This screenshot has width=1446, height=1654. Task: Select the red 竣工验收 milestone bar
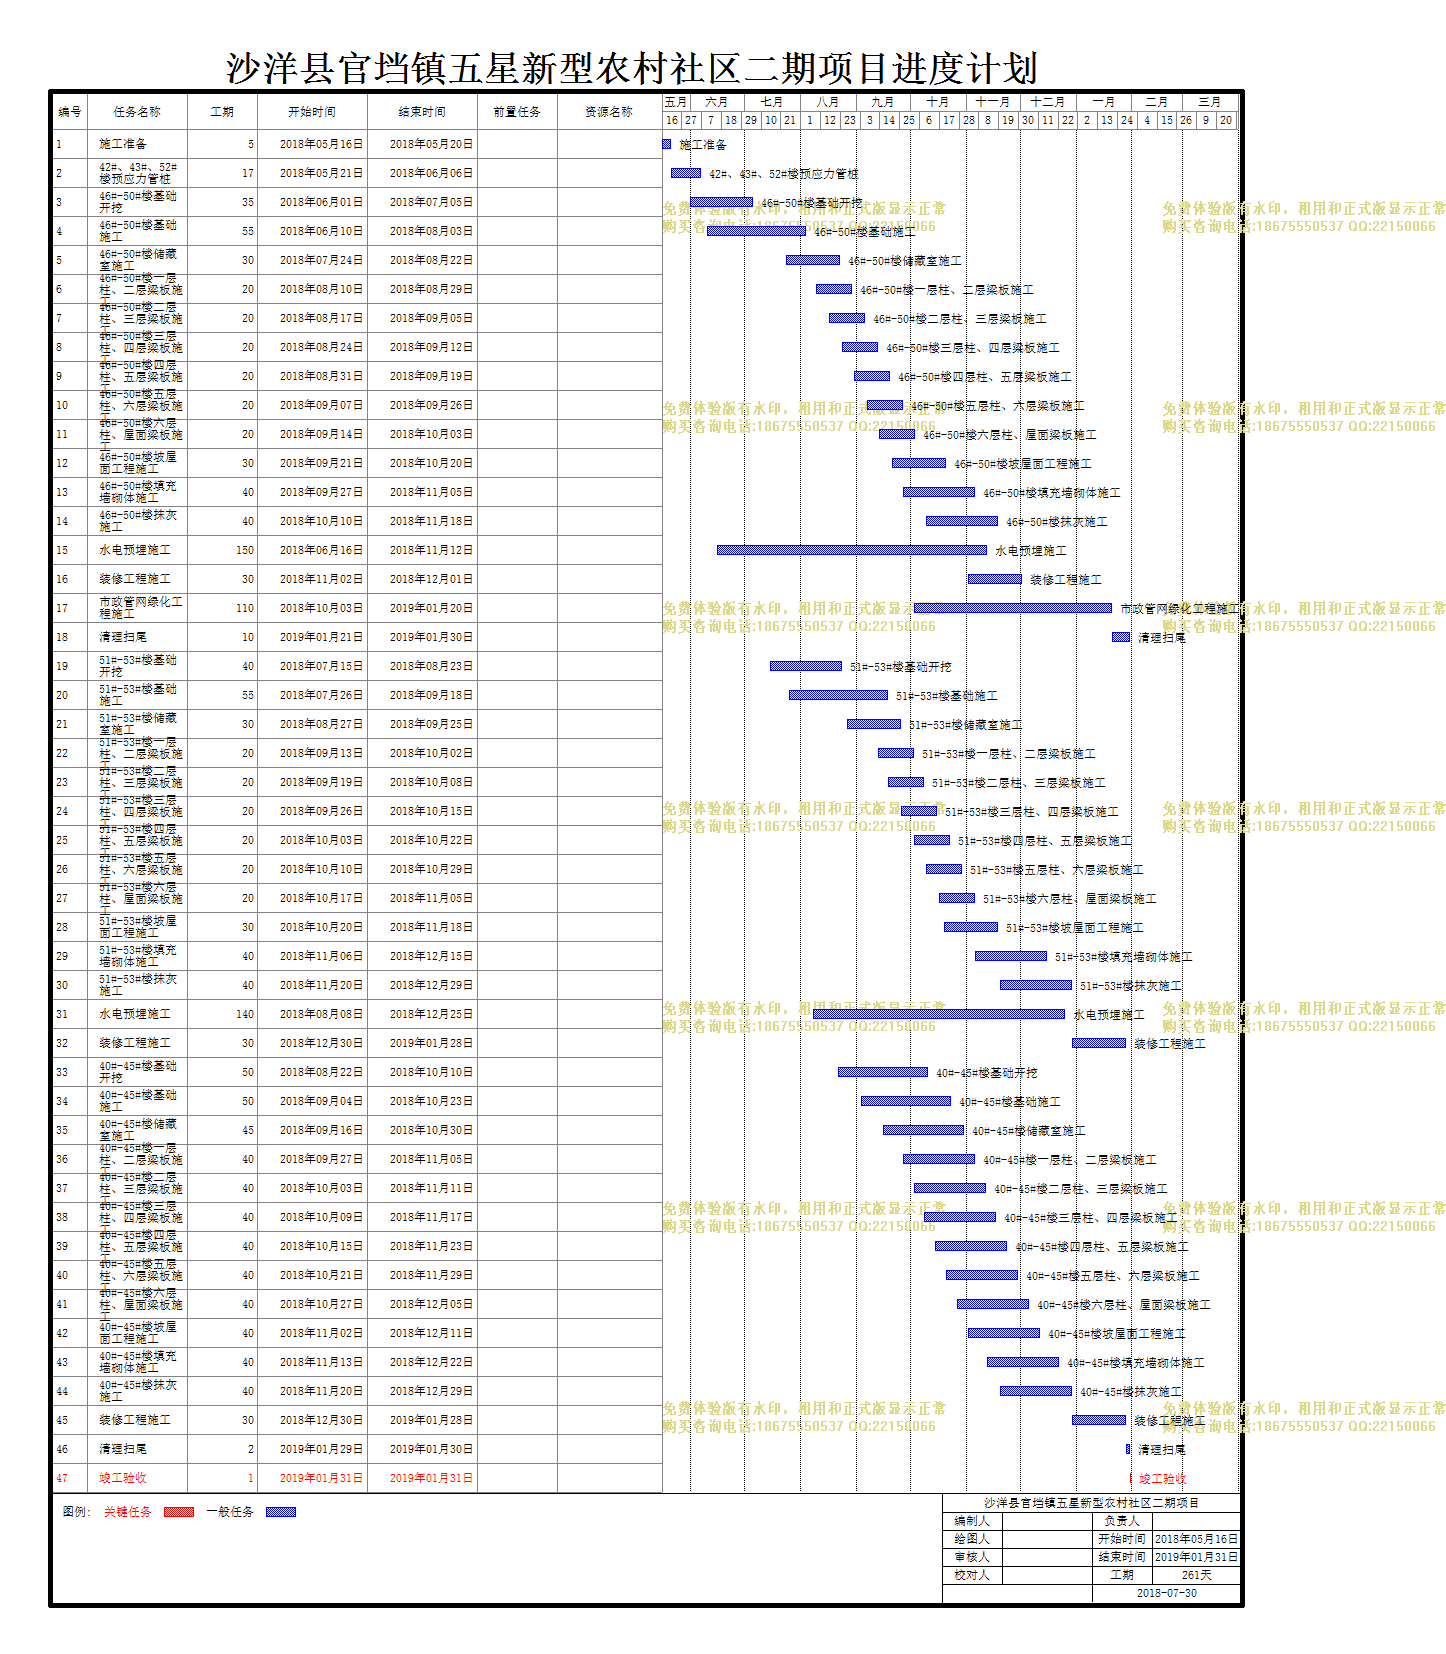pyautogui.click(x=1131, y=1478)
